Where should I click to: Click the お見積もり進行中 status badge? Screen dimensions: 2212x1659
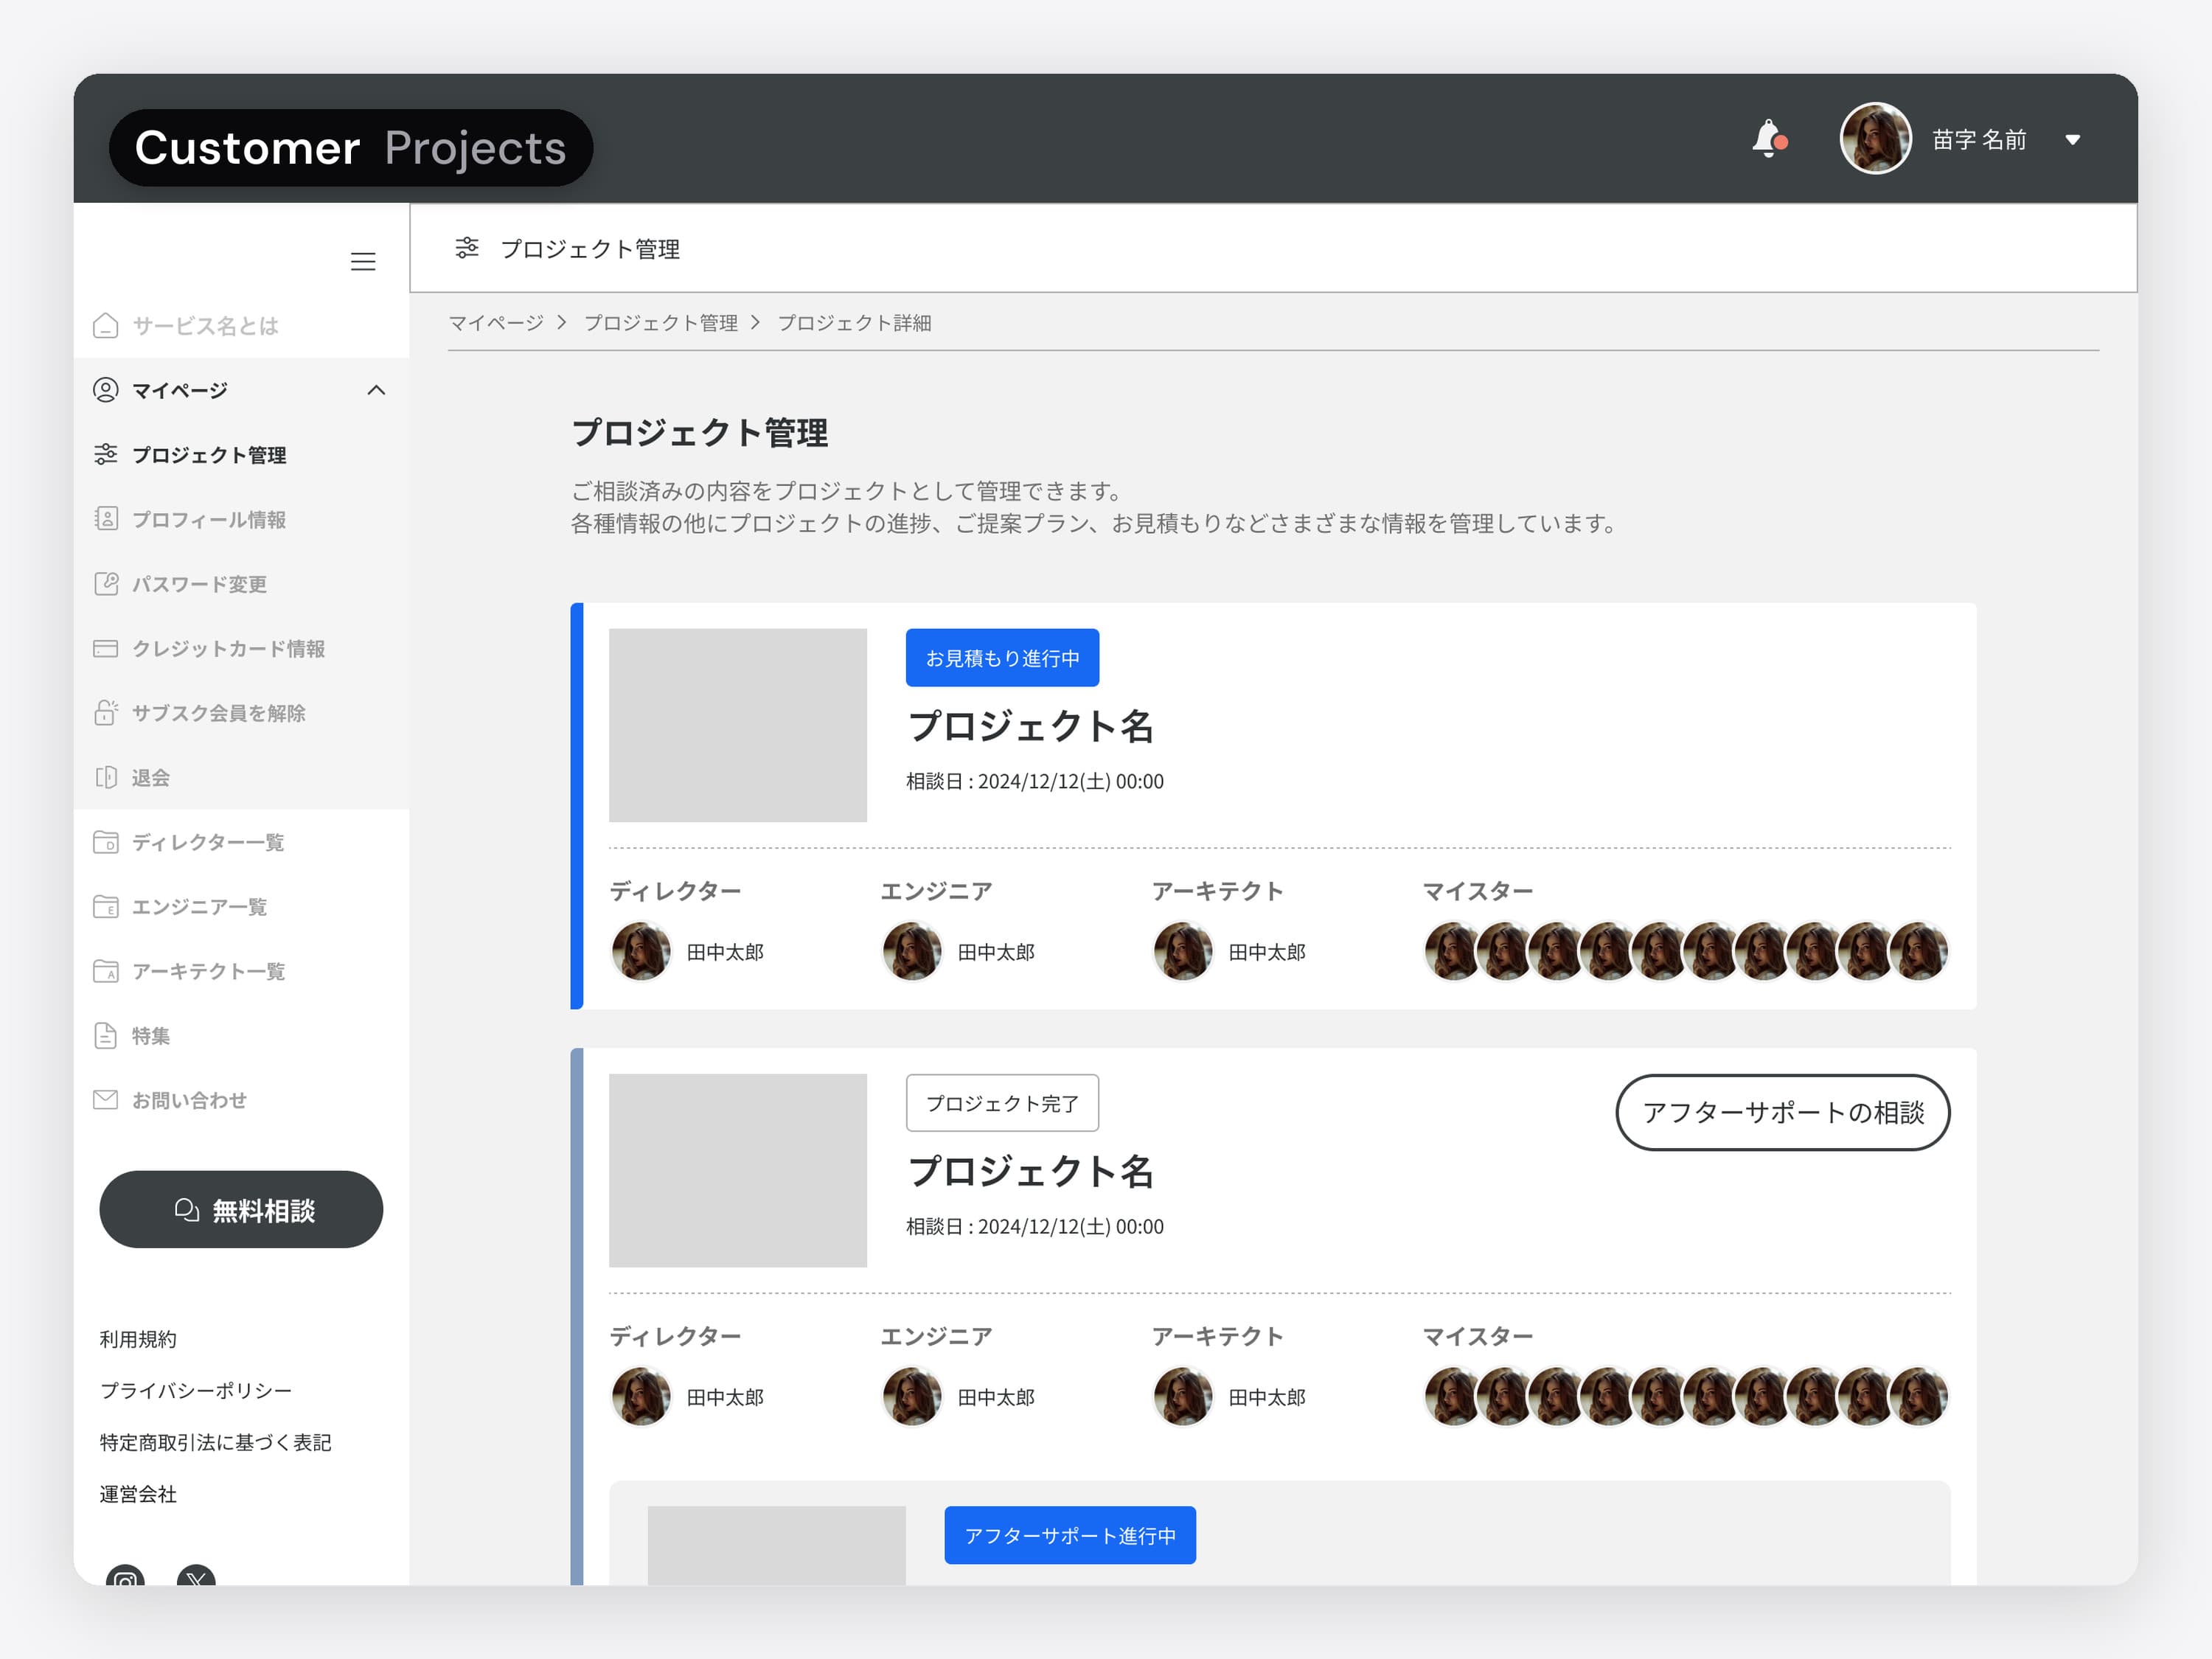(1002, 658)
